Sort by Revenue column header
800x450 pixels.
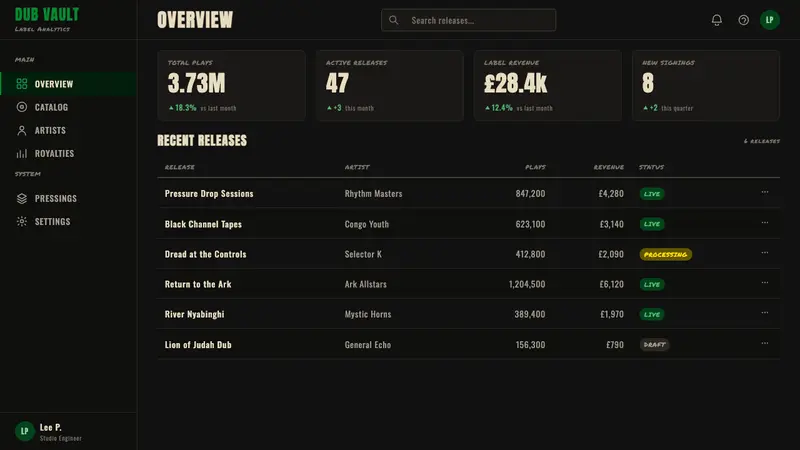[609, 167]
